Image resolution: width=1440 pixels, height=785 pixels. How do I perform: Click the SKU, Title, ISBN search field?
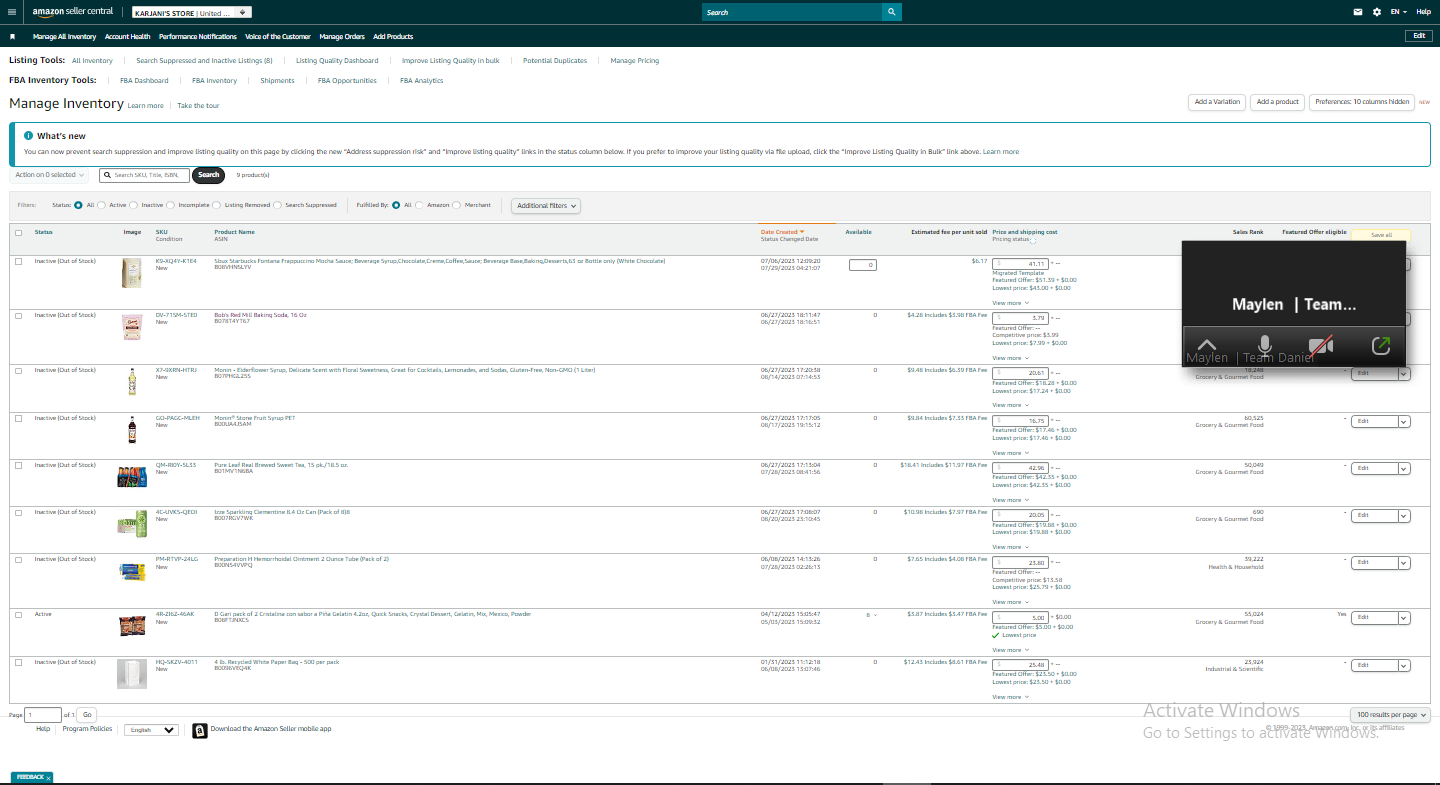point(146,175)
